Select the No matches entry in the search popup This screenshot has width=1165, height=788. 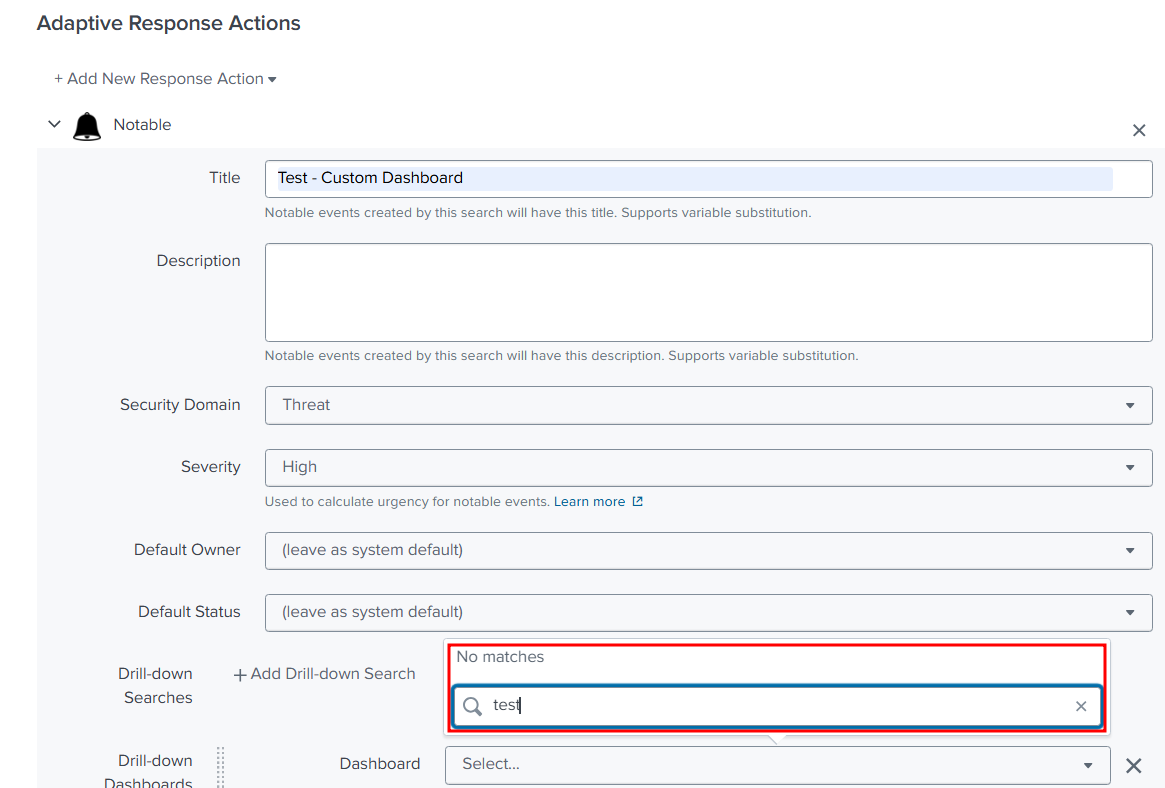click(x=500, y=657)
